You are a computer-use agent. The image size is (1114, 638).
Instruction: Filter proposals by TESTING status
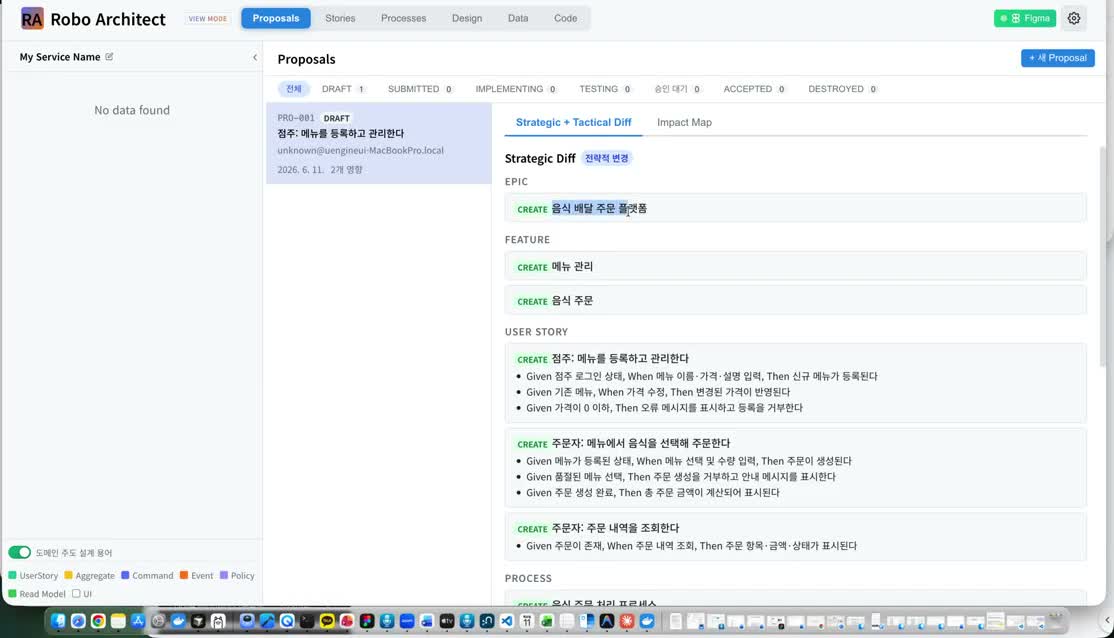tap(605, 89)
